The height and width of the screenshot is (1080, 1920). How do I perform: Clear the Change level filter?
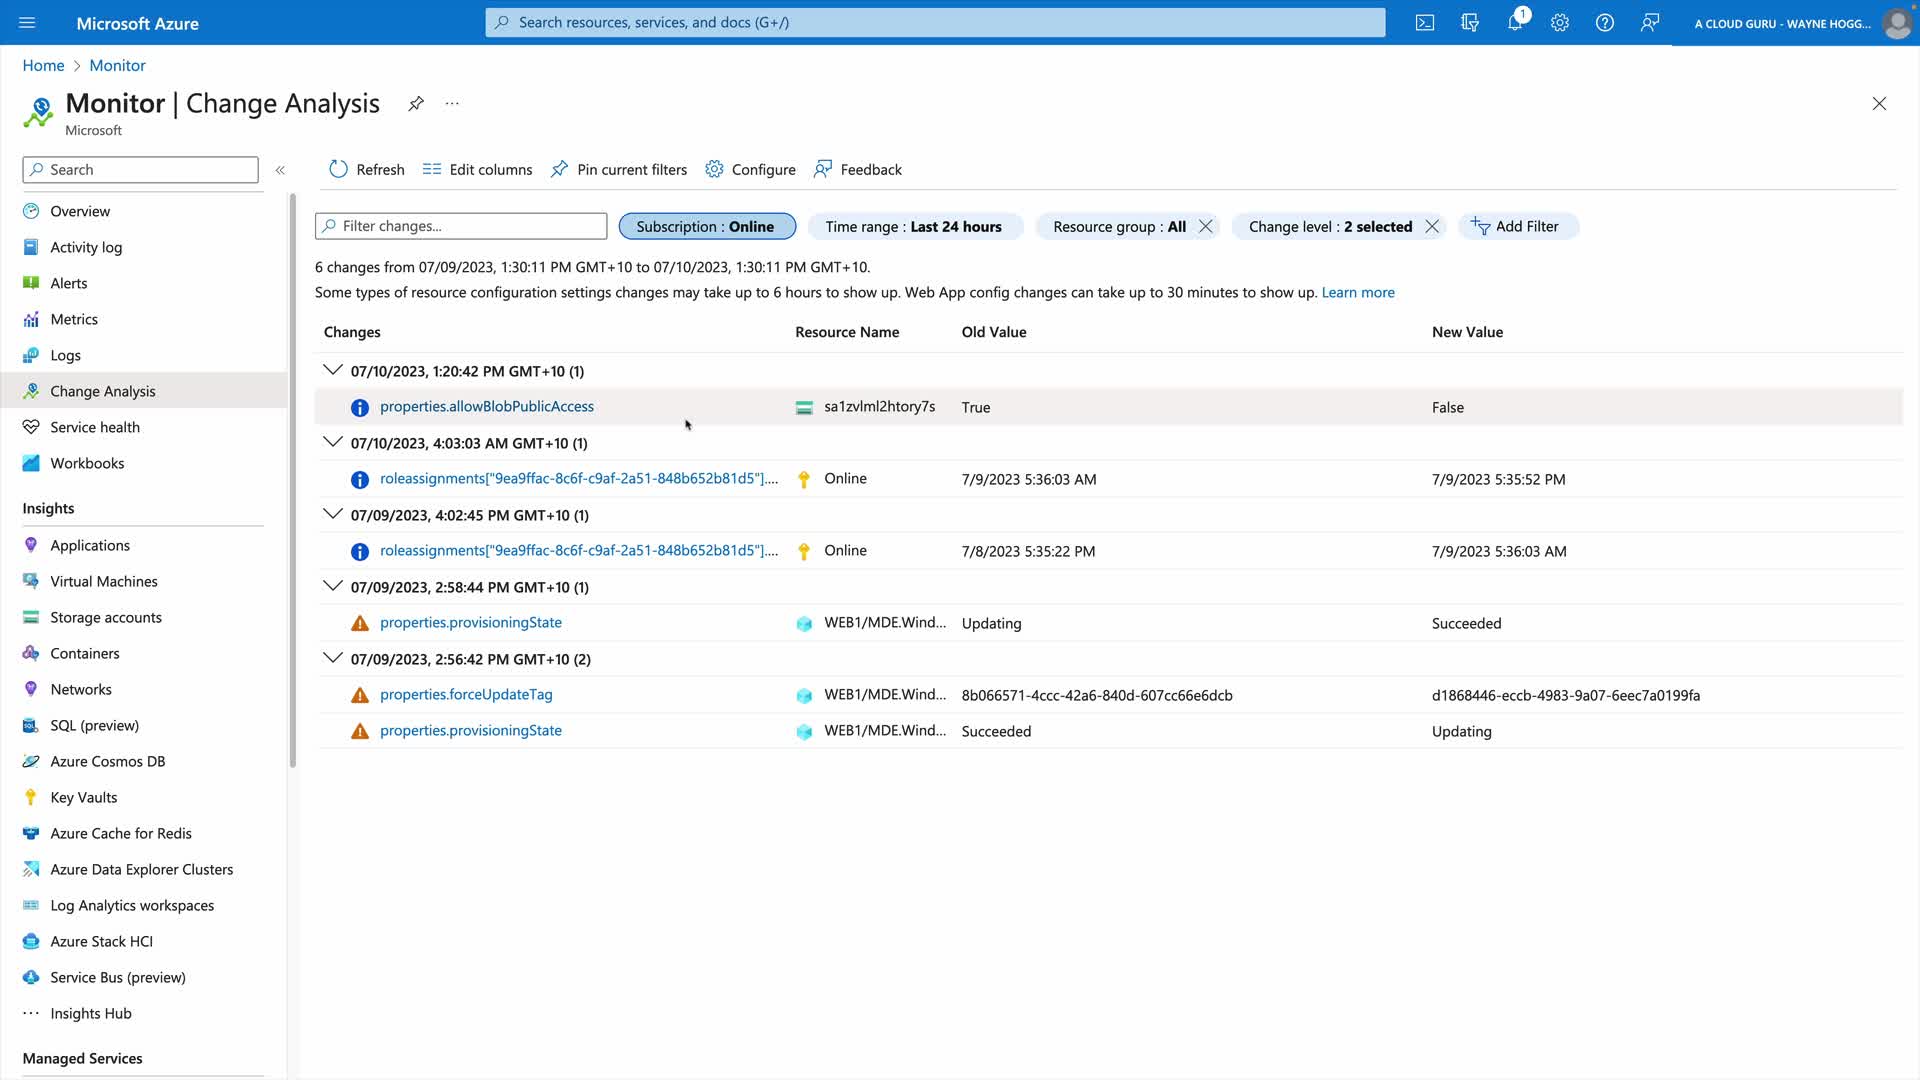[1432, 227]
